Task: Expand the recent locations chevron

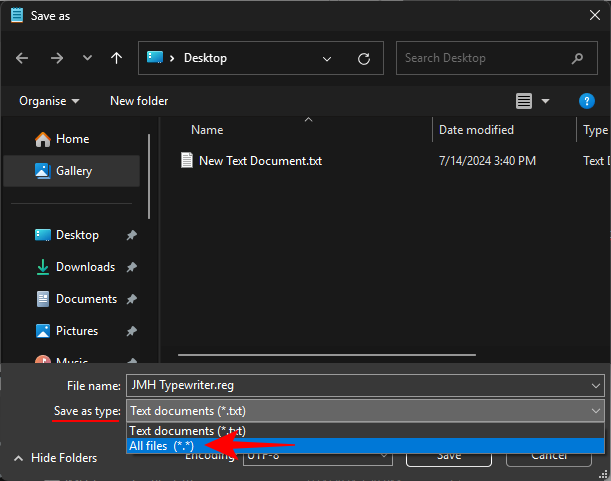Action: tap(87, 58)
